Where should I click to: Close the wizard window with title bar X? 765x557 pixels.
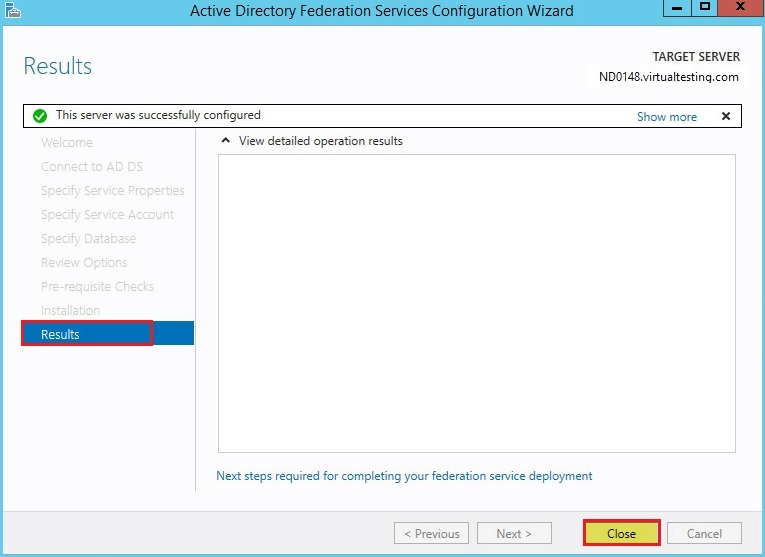(x=741, y=7)
